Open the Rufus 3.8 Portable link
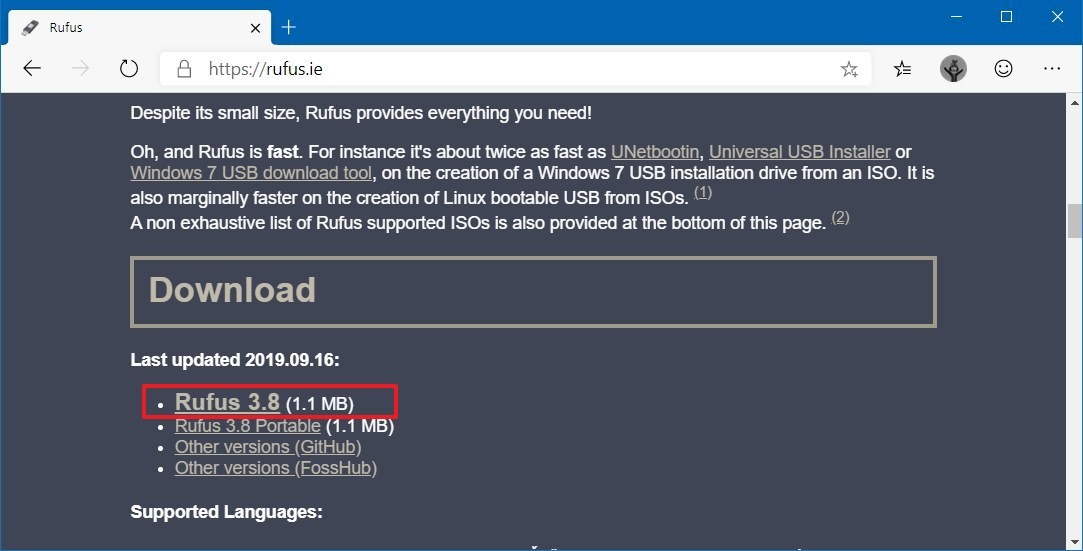The width and height of the screenshot is (1083, 551). pos(248,426)
